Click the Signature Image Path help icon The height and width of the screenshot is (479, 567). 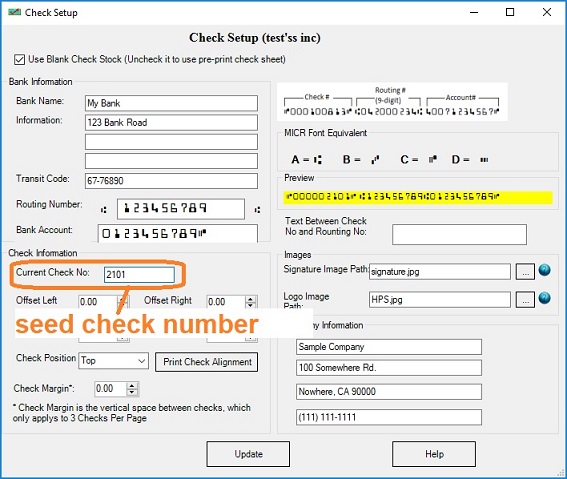pos(544,270)
